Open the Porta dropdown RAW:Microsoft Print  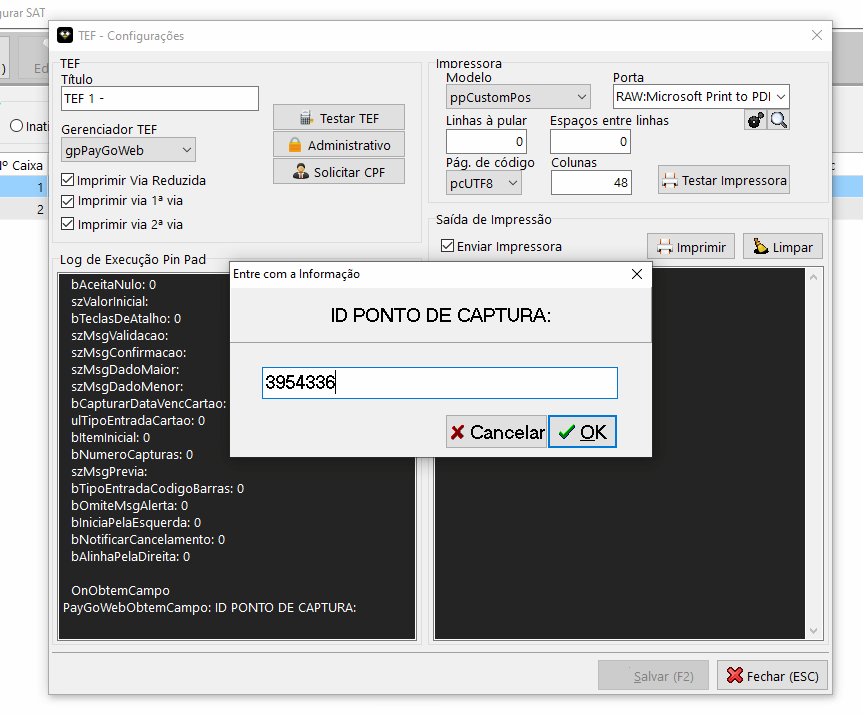[x=701, y=96]
